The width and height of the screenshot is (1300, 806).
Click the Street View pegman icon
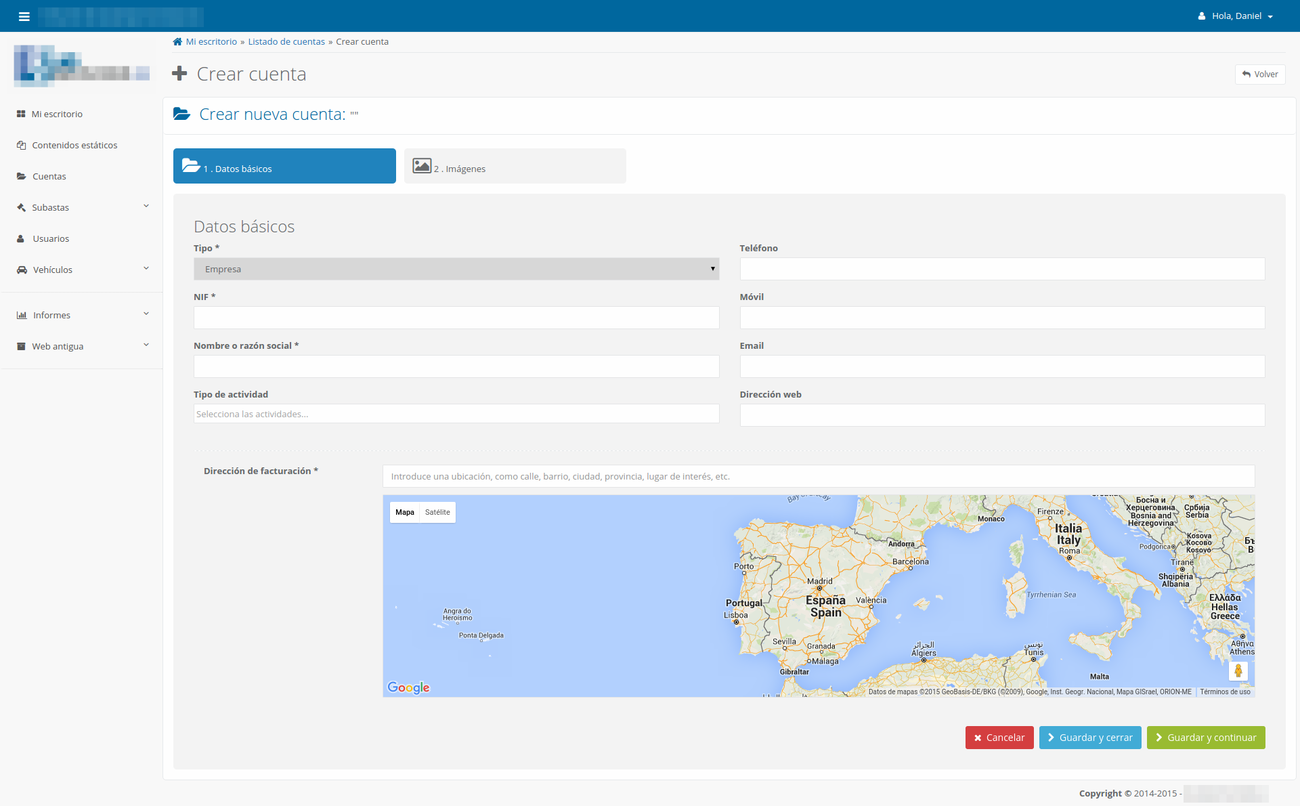1238,671
